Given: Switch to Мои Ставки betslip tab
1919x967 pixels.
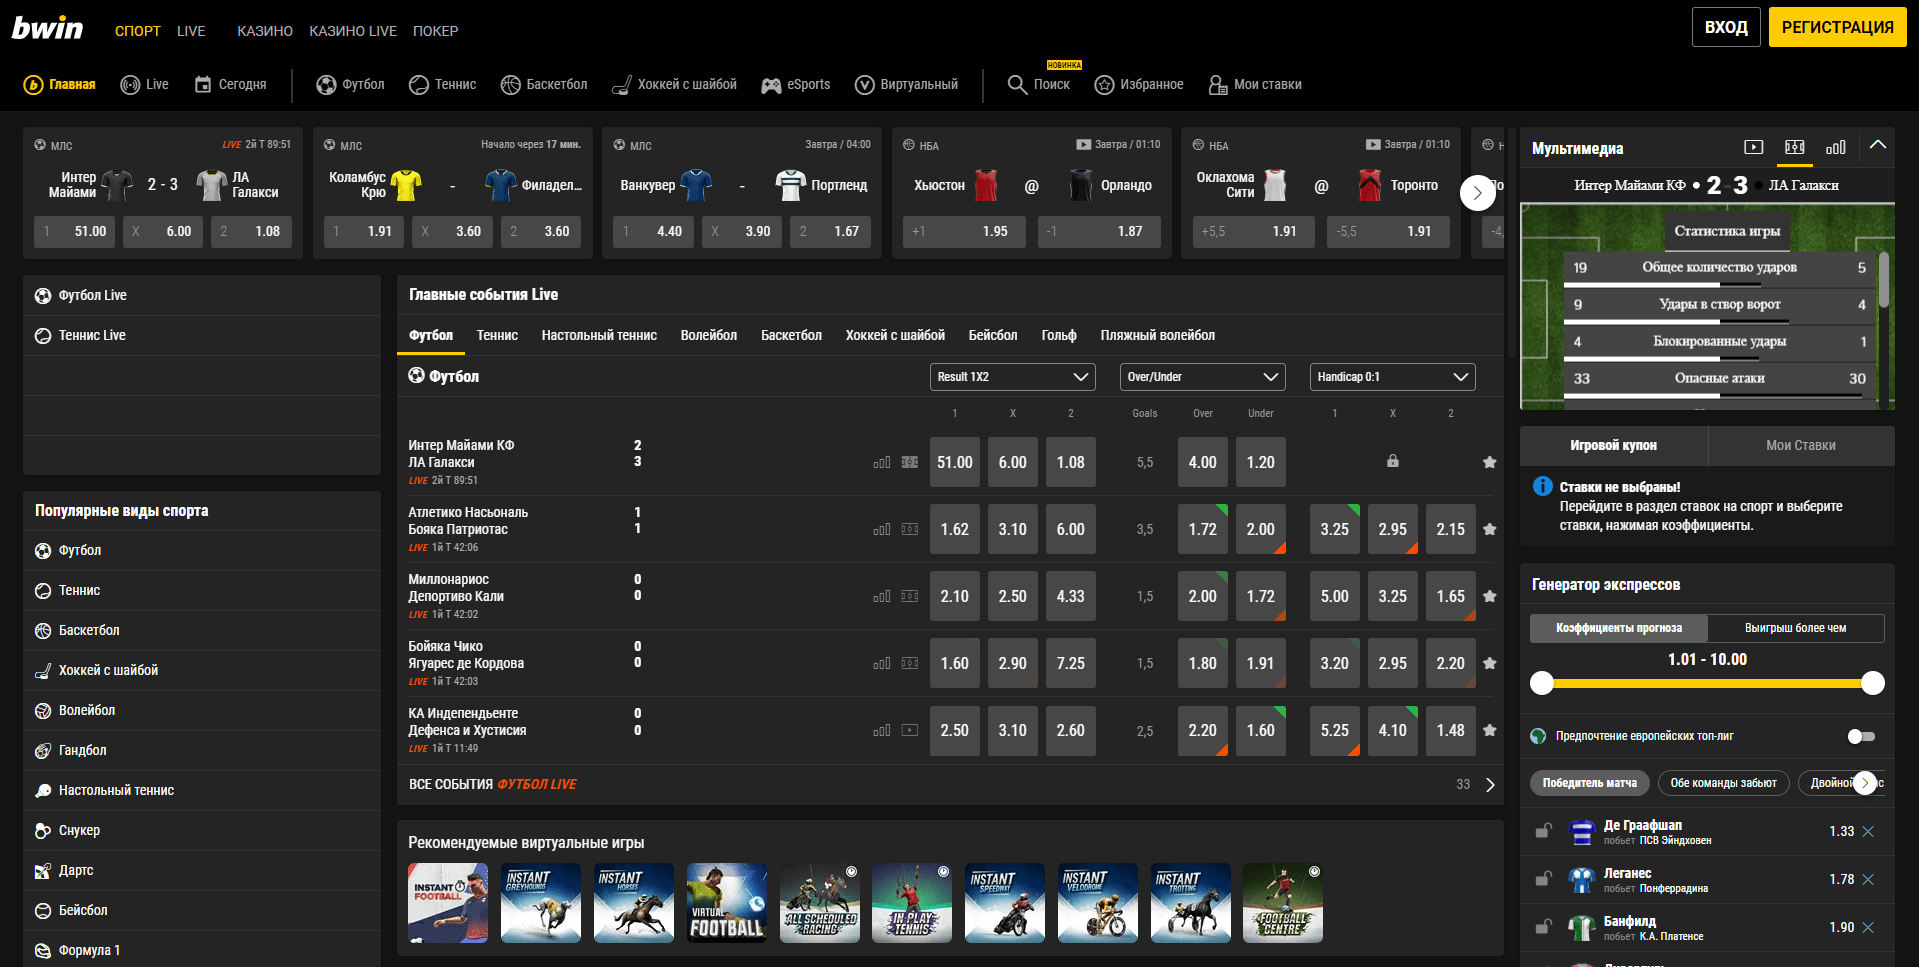Looking at the screenshot, I should [1801, 446].
